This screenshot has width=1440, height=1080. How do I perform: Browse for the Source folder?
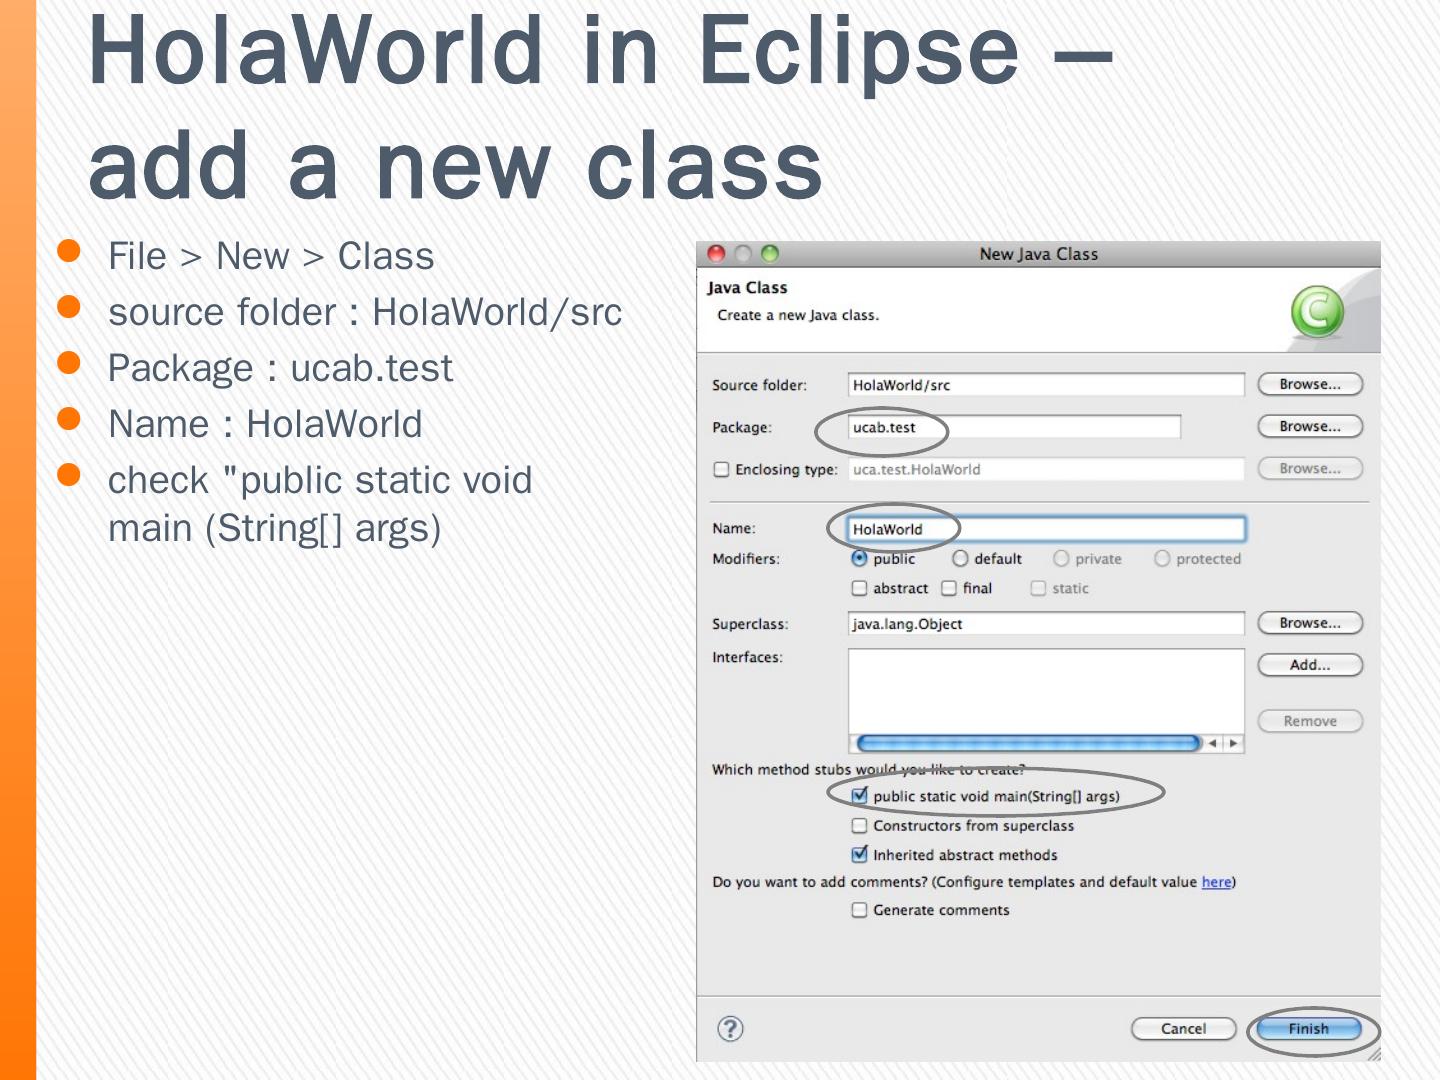[1309, 384]
